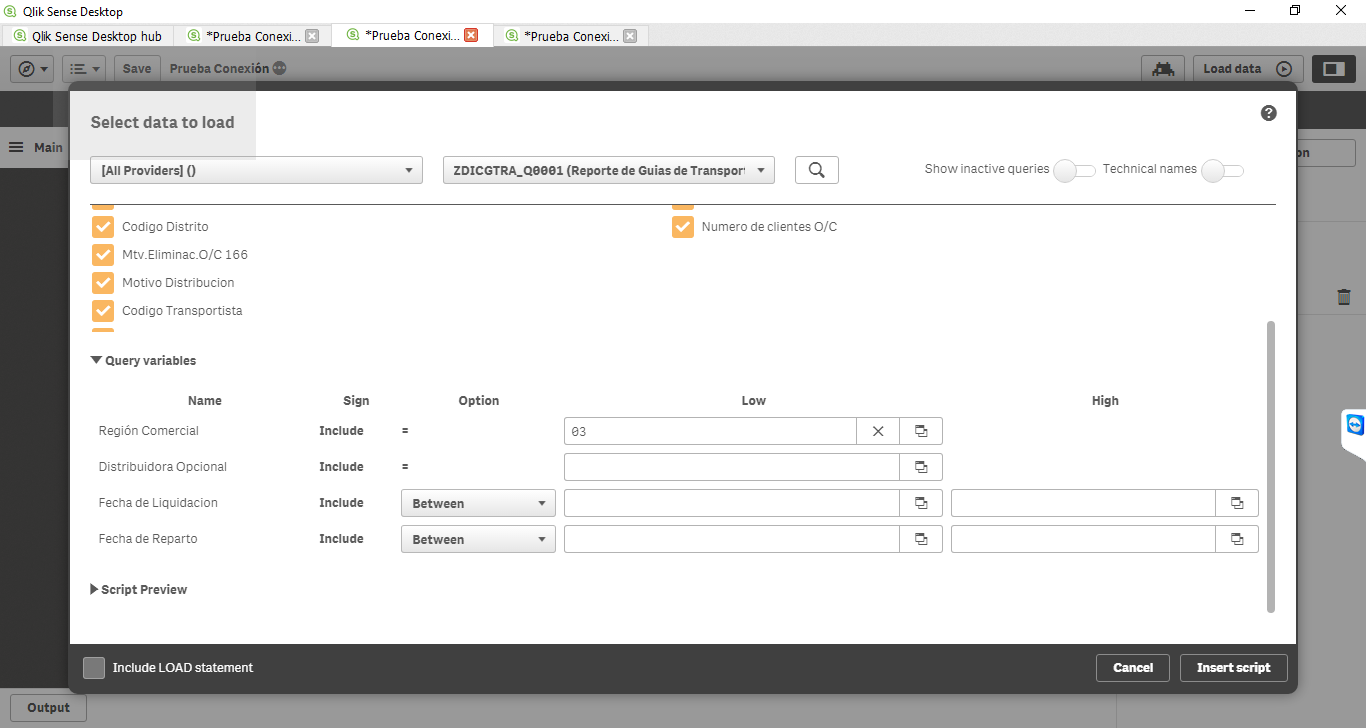Viewport: 1366px width, 728px height.
Task: Open selection for Fecha de Liquidacion high
Action: click(x=1237, y=503)
